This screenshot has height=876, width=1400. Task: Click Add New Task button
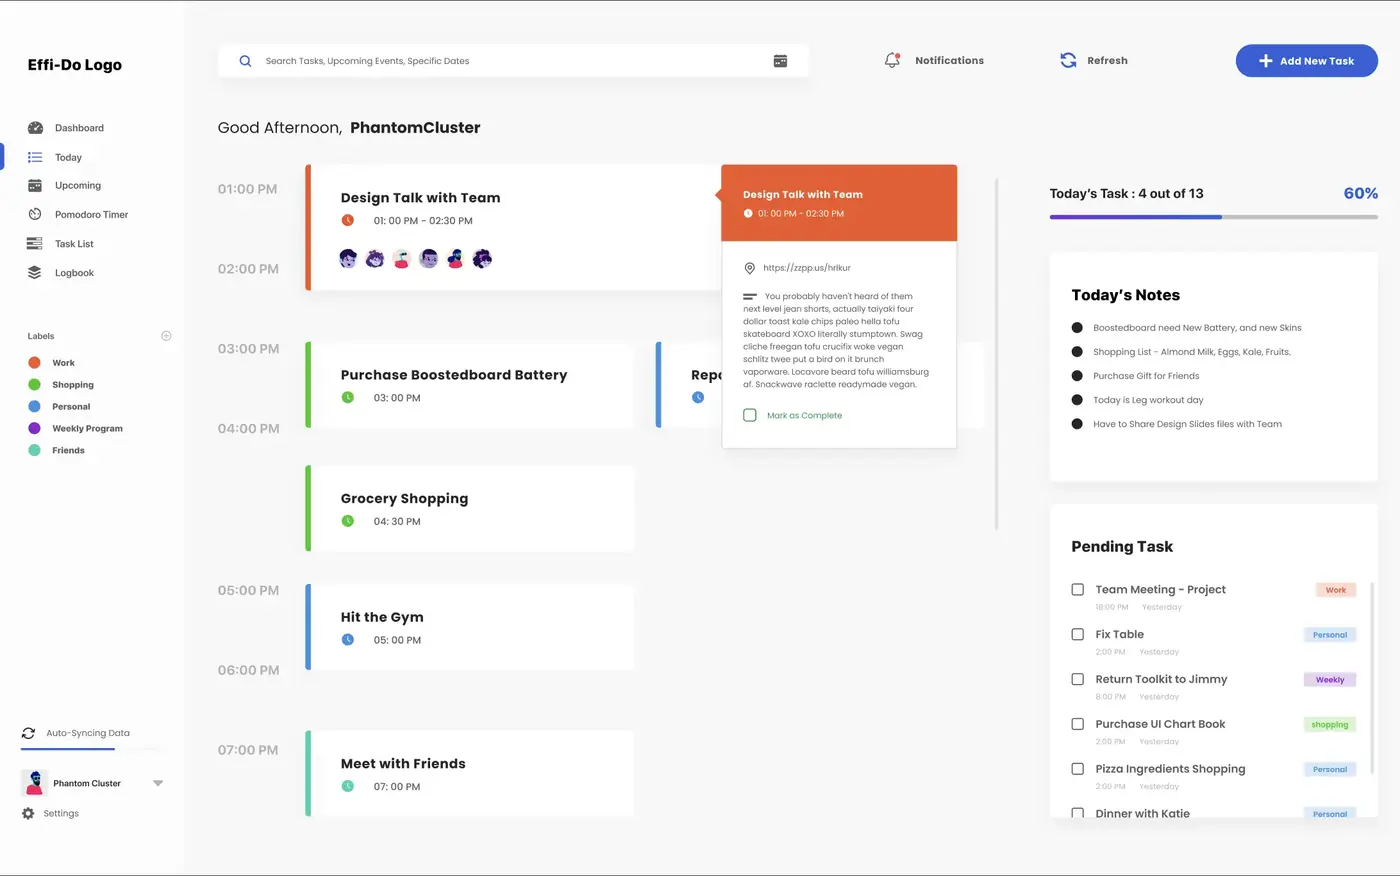point(1306,61)
